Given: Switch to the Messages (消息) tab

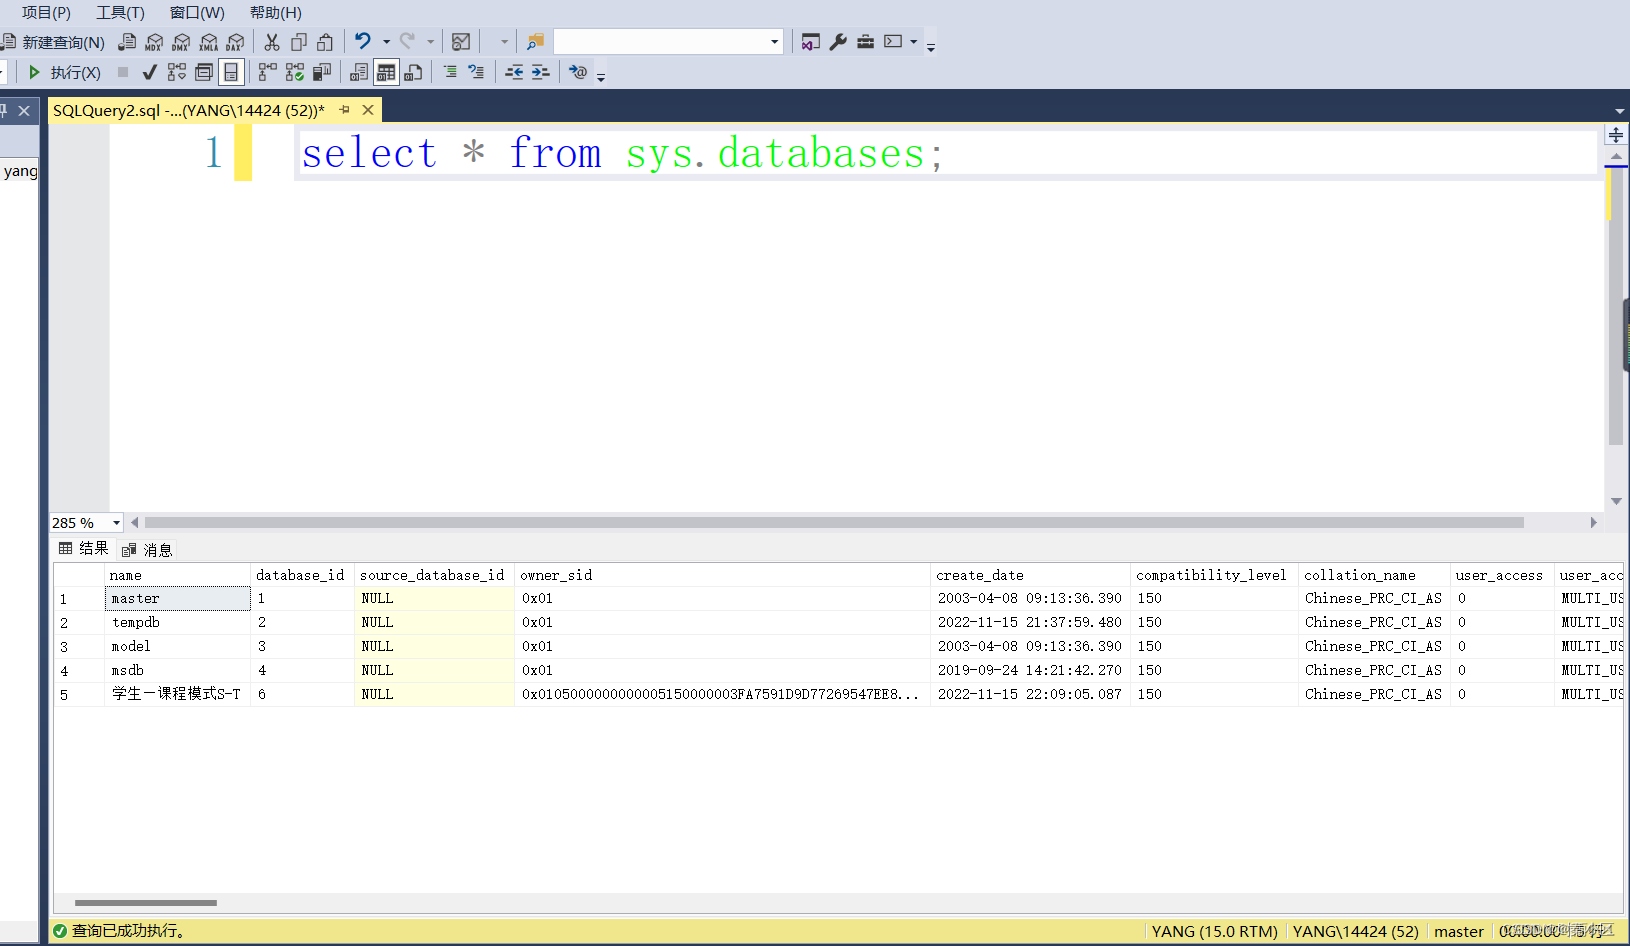Looking at the screenshot, I should point(147,550).
